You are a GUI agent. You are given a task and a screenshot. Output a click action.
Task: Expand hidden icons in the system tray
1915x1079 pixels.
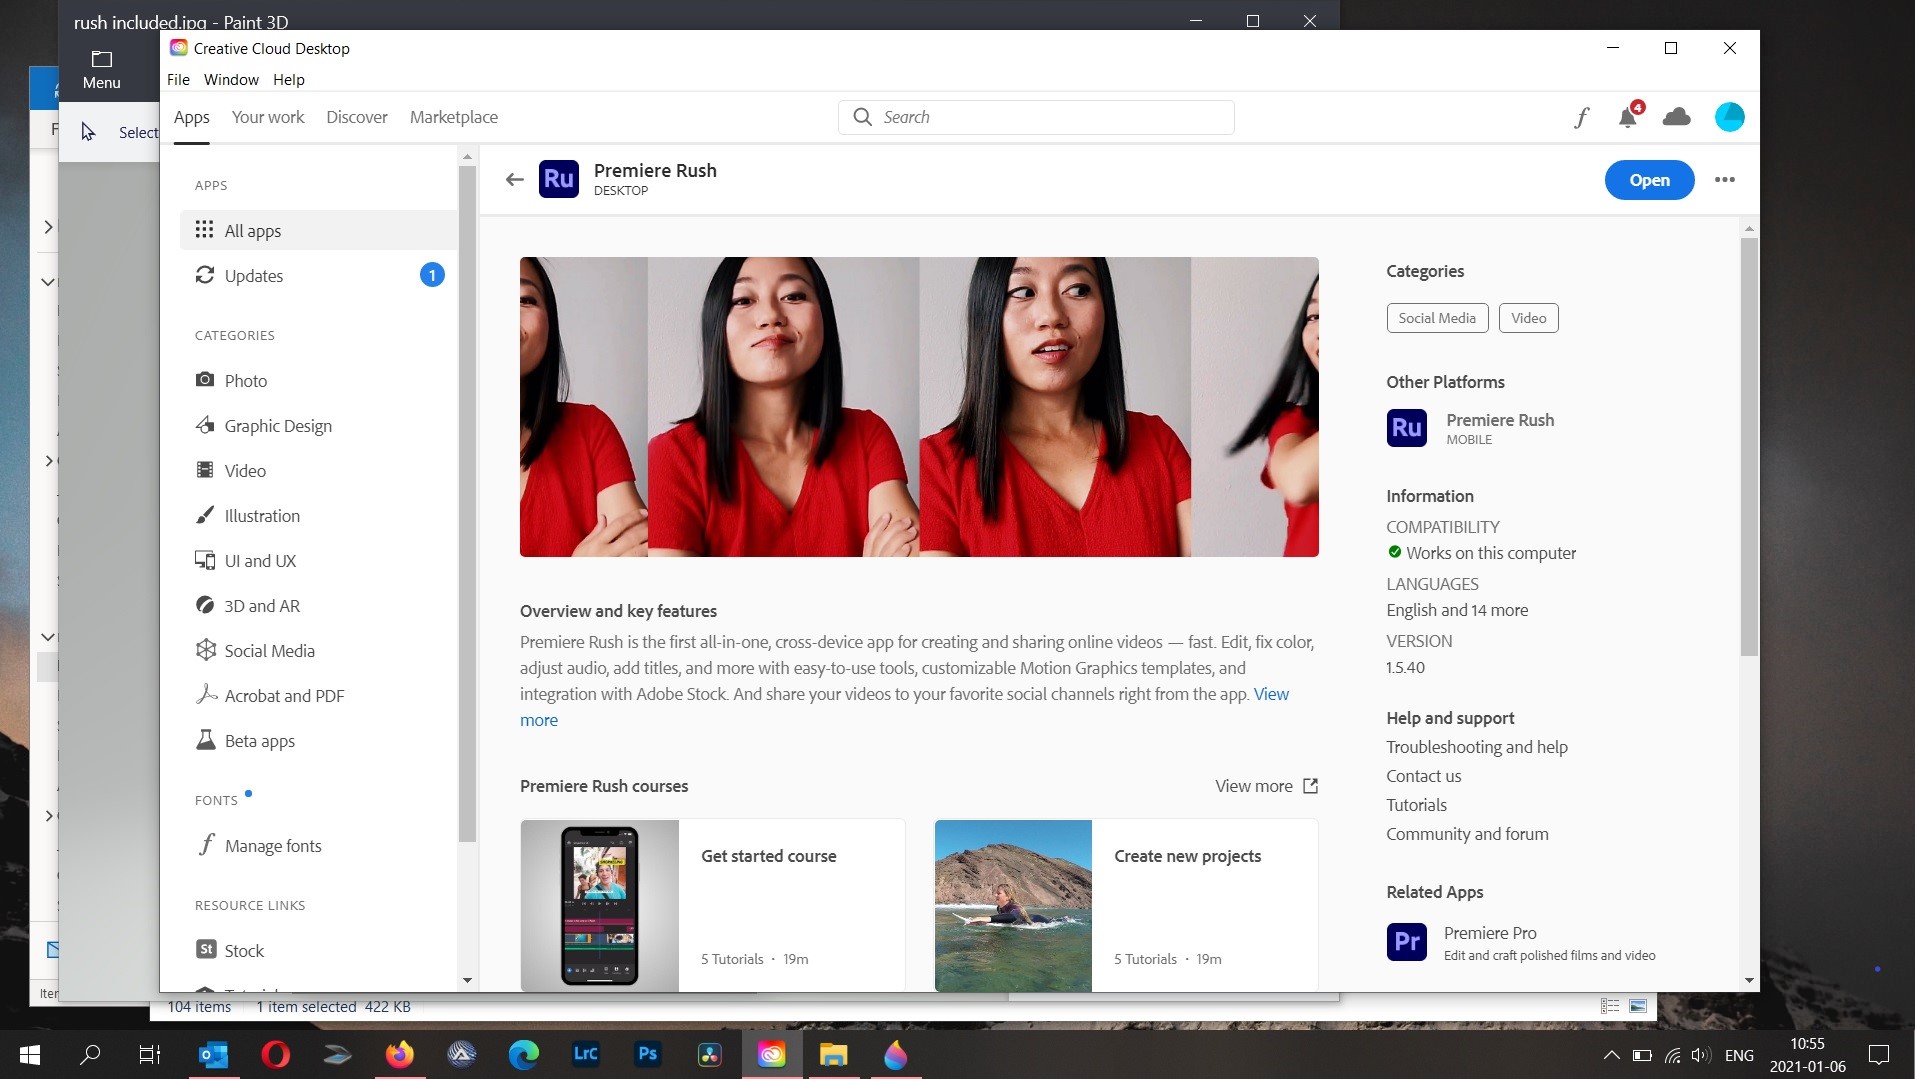[1610, 1055]
